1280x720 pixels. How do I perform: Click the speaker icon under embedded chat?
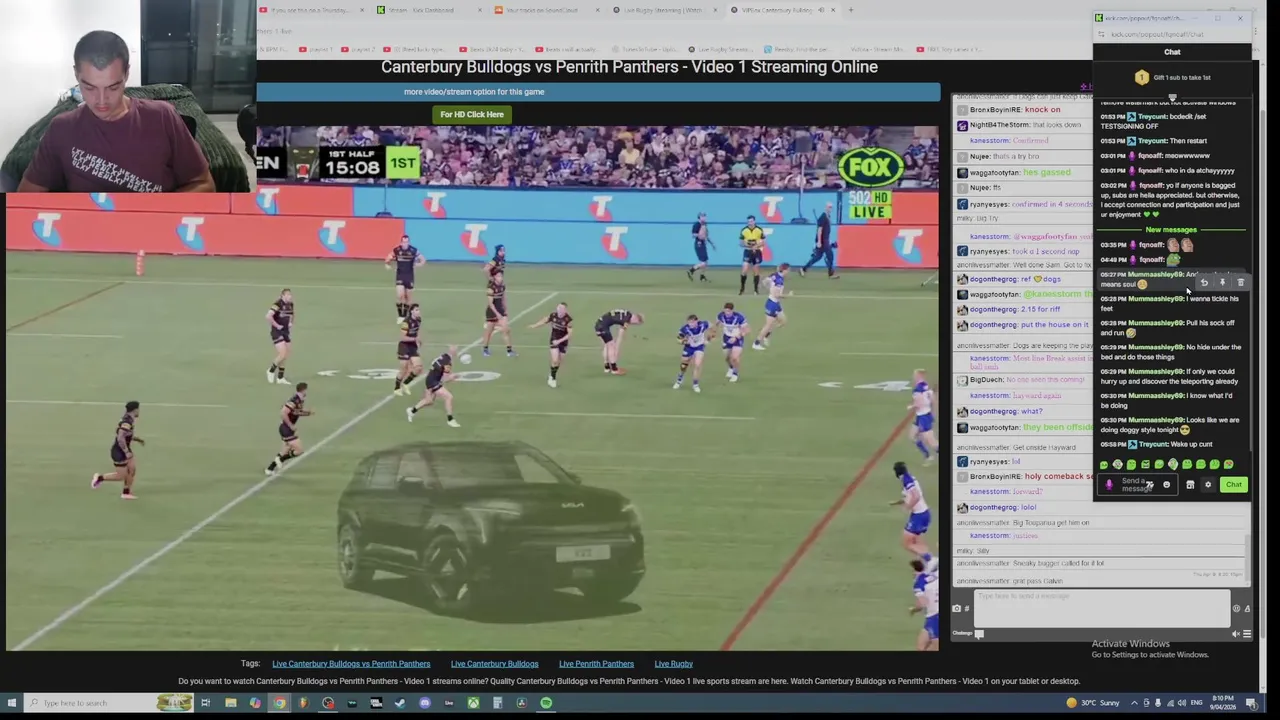point(1236,633)
